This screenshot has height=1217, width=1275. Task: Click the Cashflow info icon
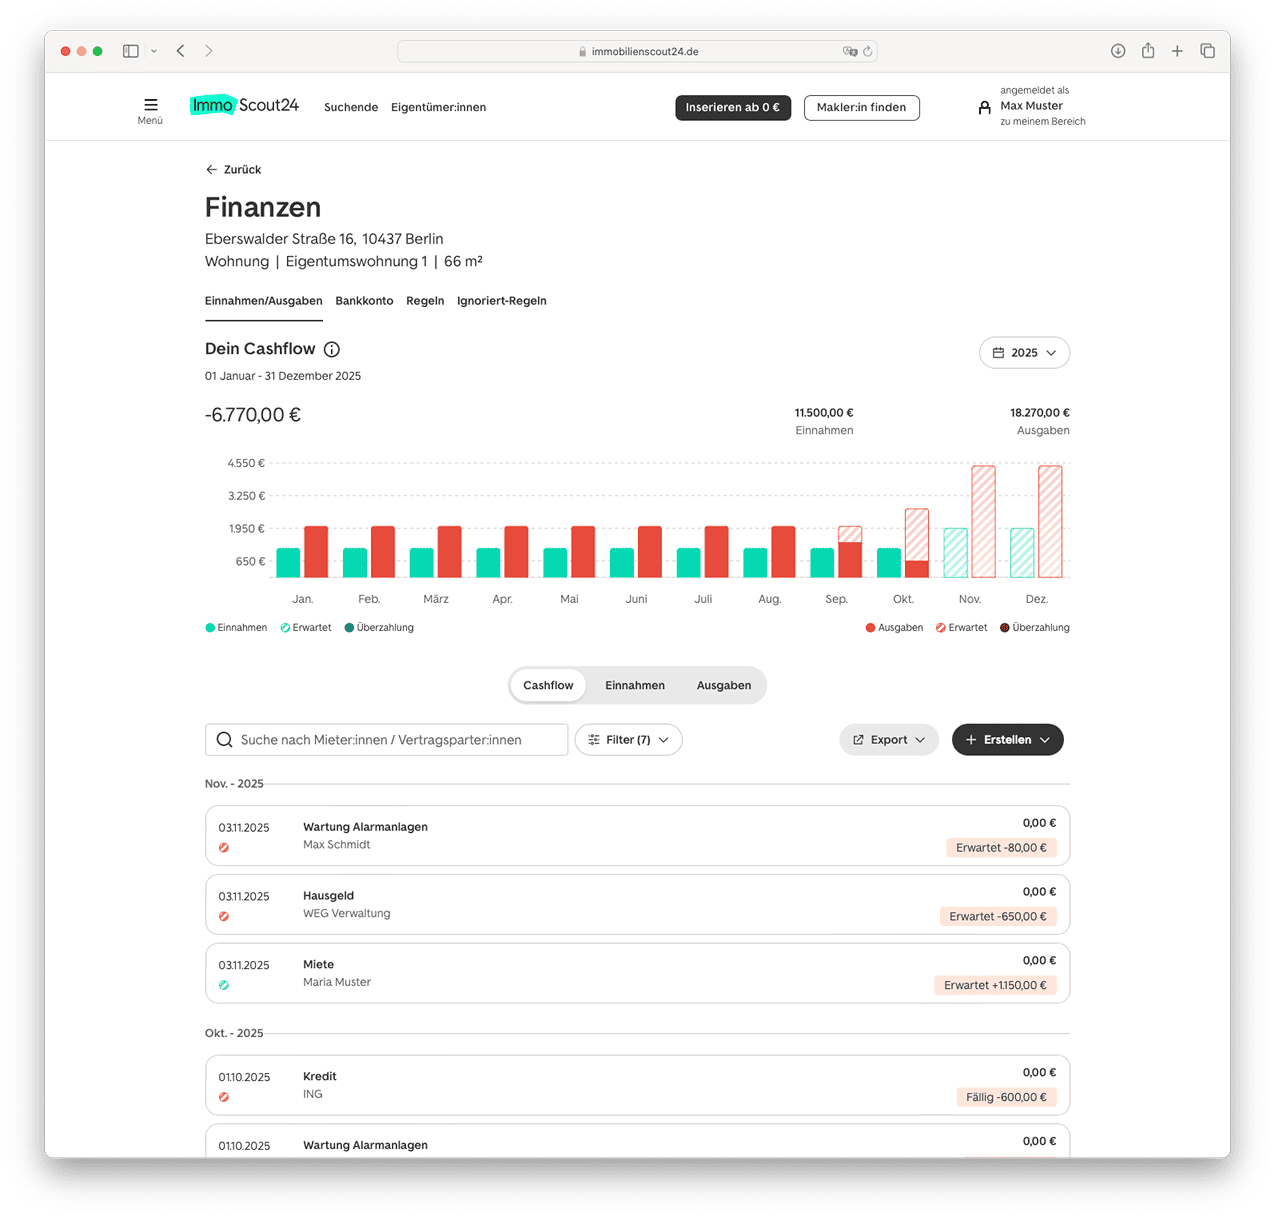(x=332, y=349)
